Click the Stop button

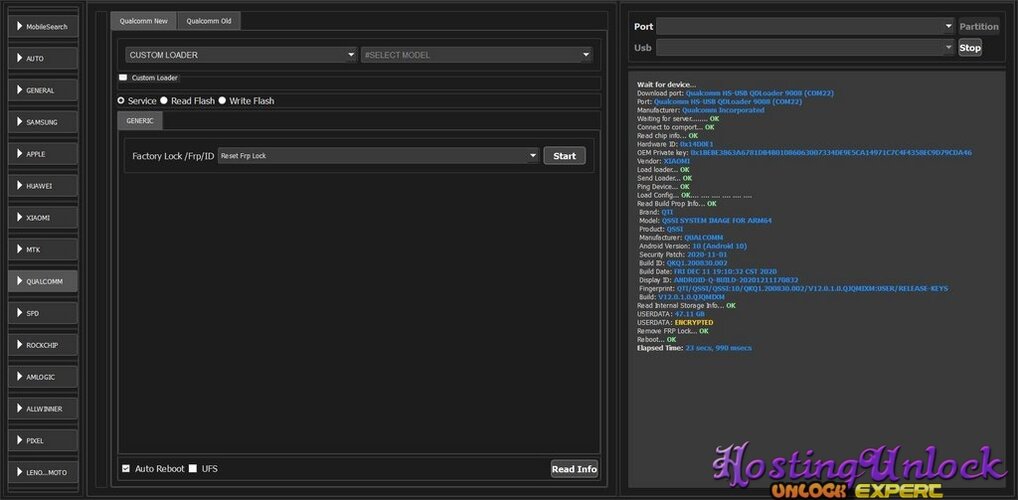[x=970, y=47]
